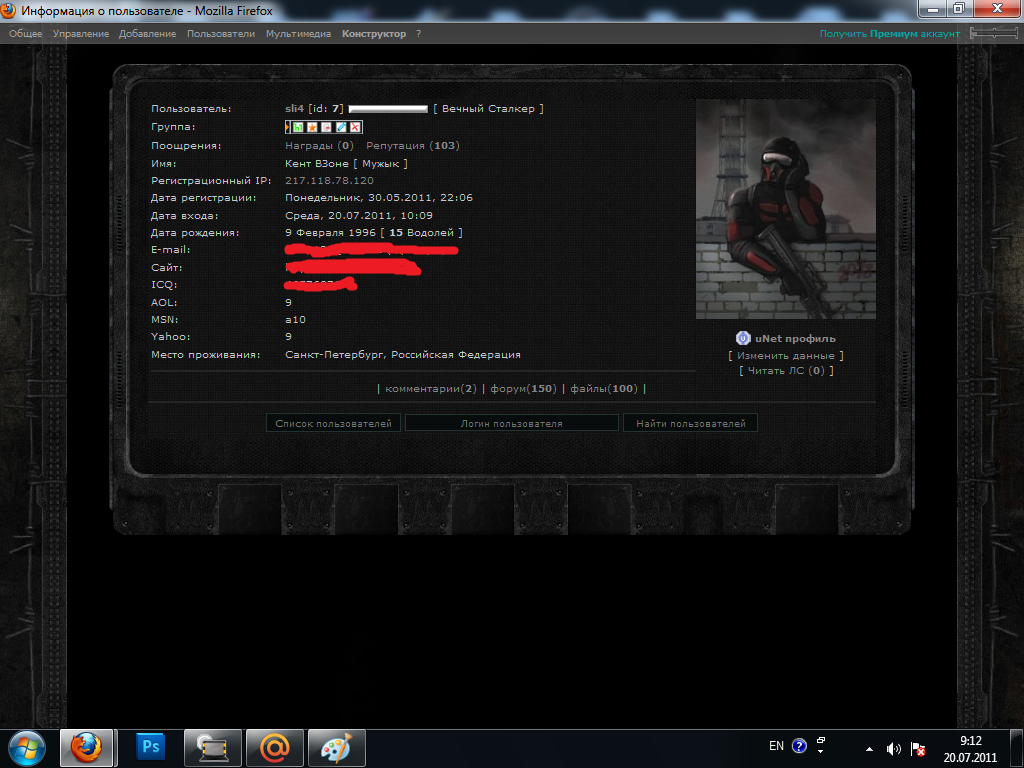Open the Paint palette taskbar icon

[336, 746]
